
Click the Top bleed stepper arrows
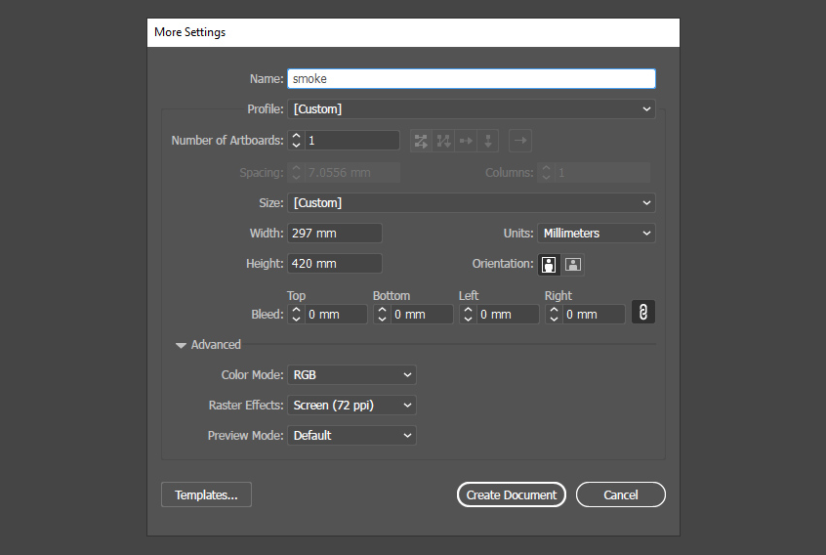click(x=296, y=314)
